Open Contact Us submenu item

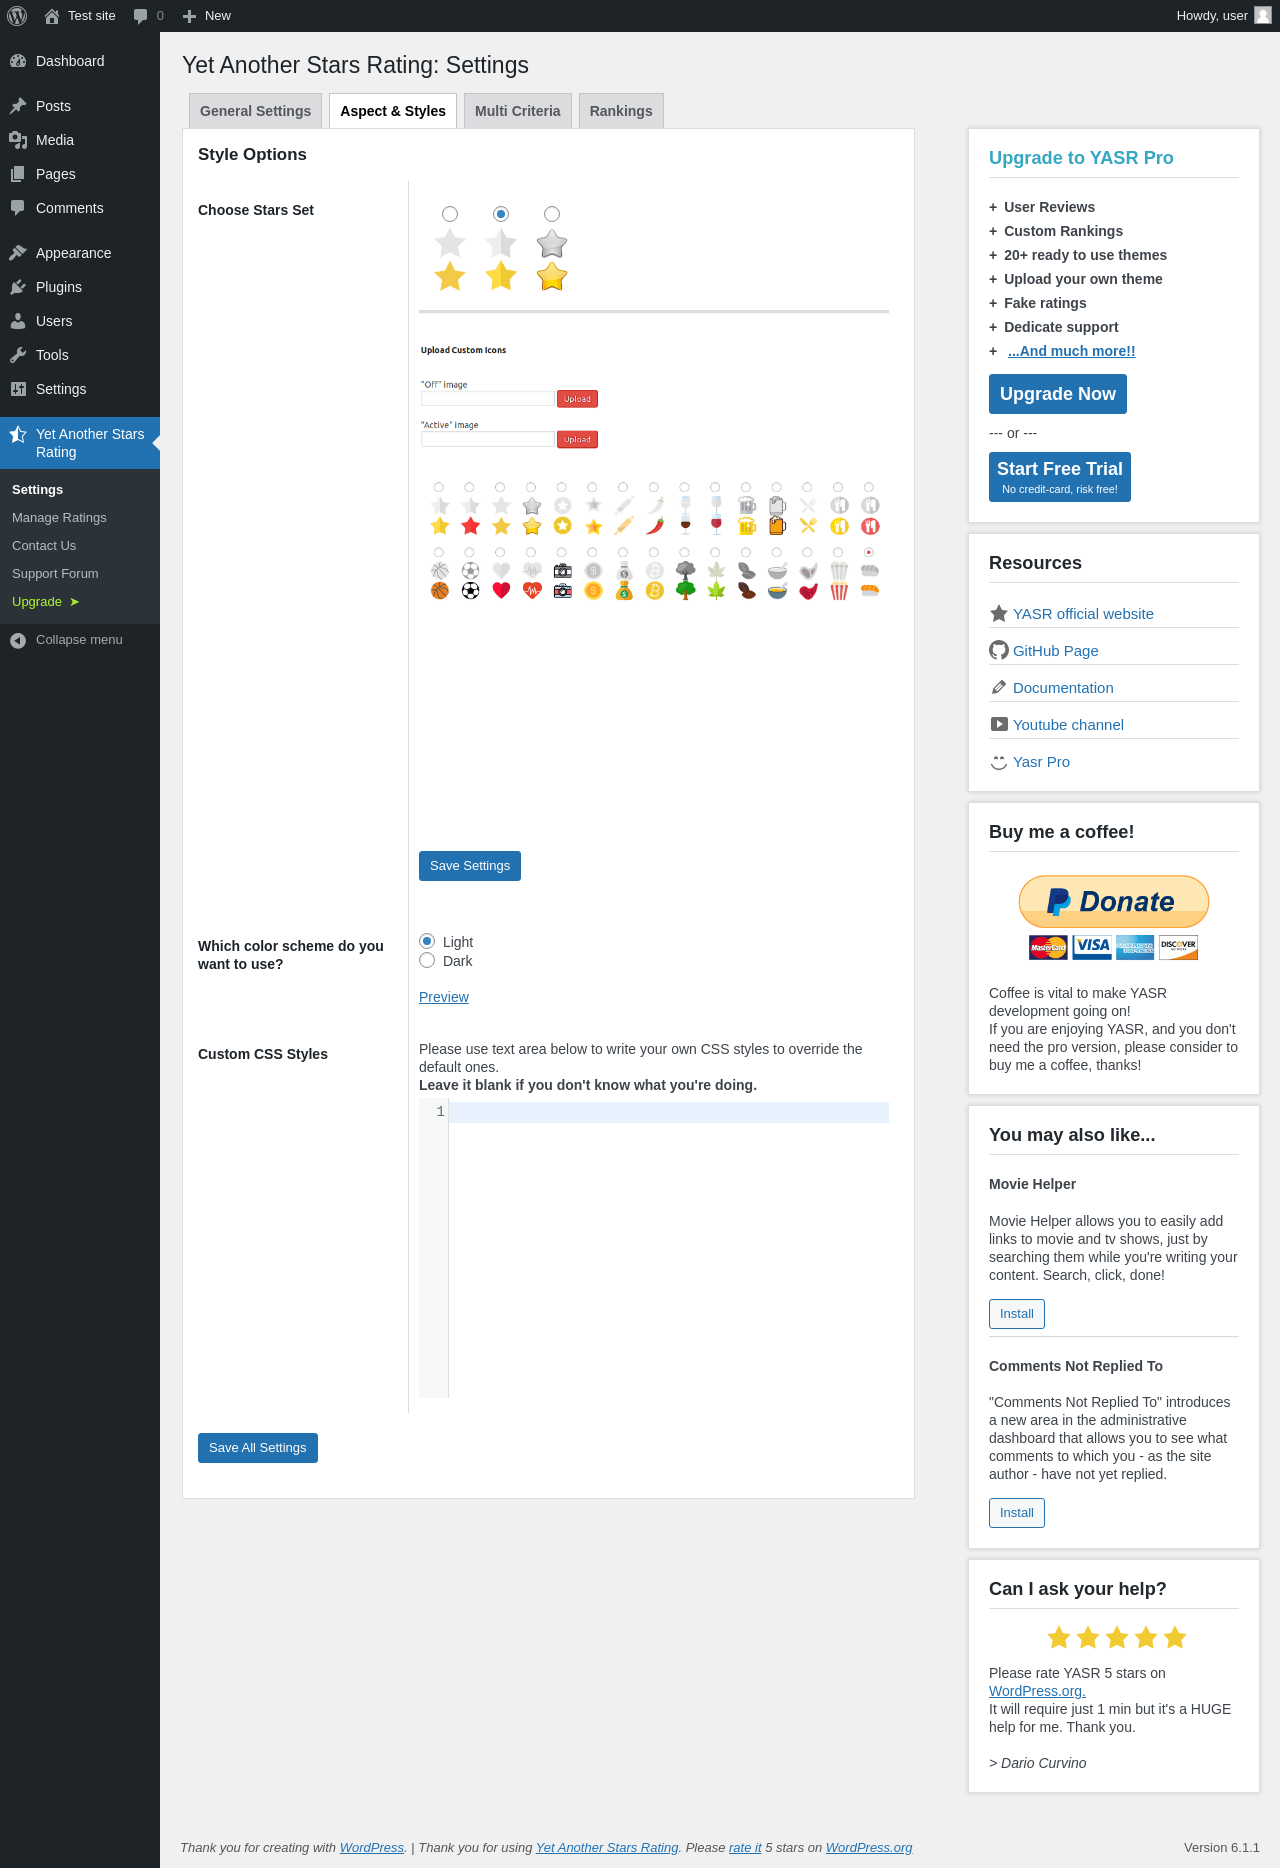pos(44,546)
